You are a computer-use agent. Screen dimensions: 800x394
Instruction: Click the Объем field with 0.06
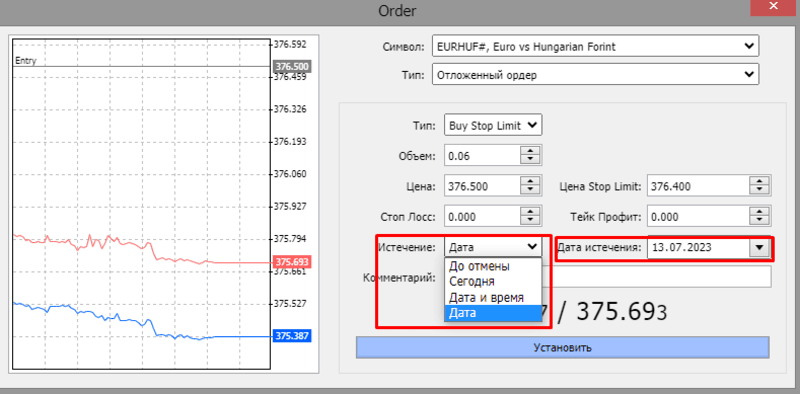(482, 156)
